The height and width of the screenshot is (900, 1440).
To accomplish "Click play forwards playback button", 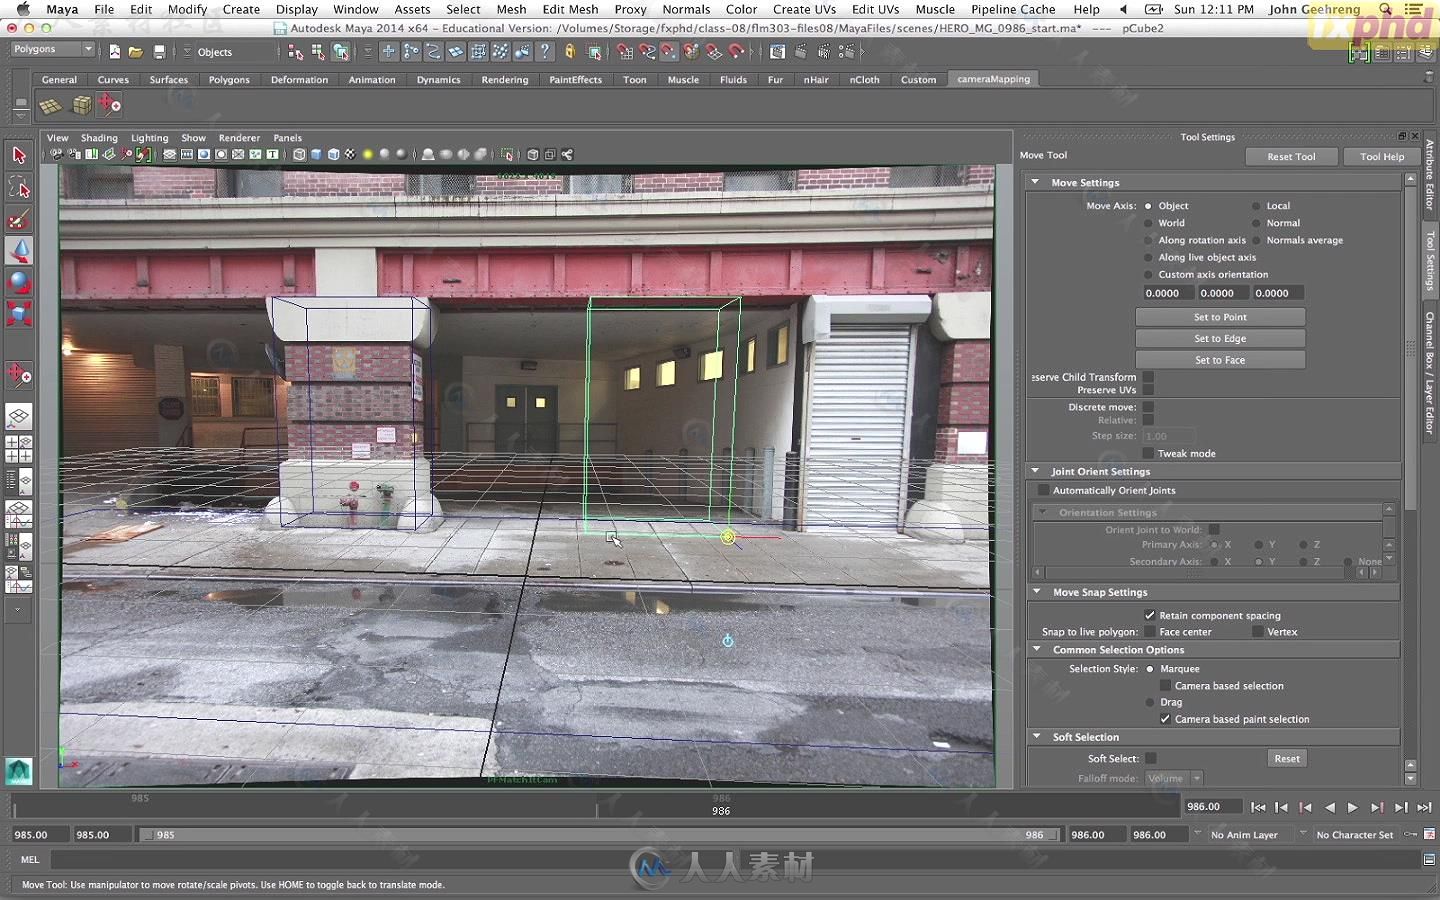I will [x=1353, y=806].
